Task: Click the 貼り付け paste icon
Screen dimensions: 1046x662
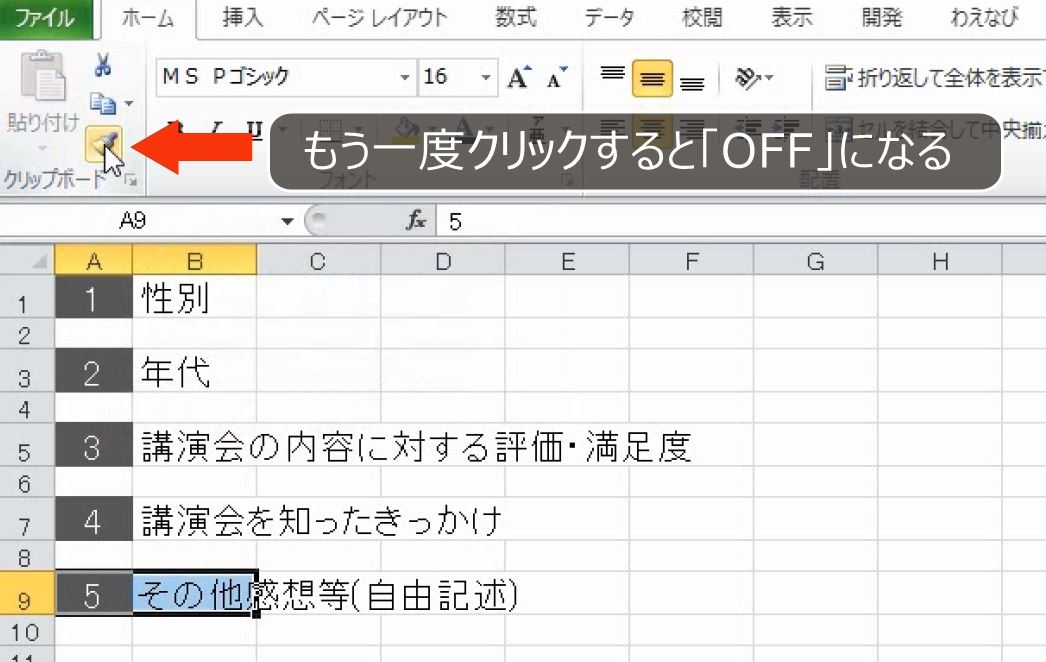Action: point(43,77)
